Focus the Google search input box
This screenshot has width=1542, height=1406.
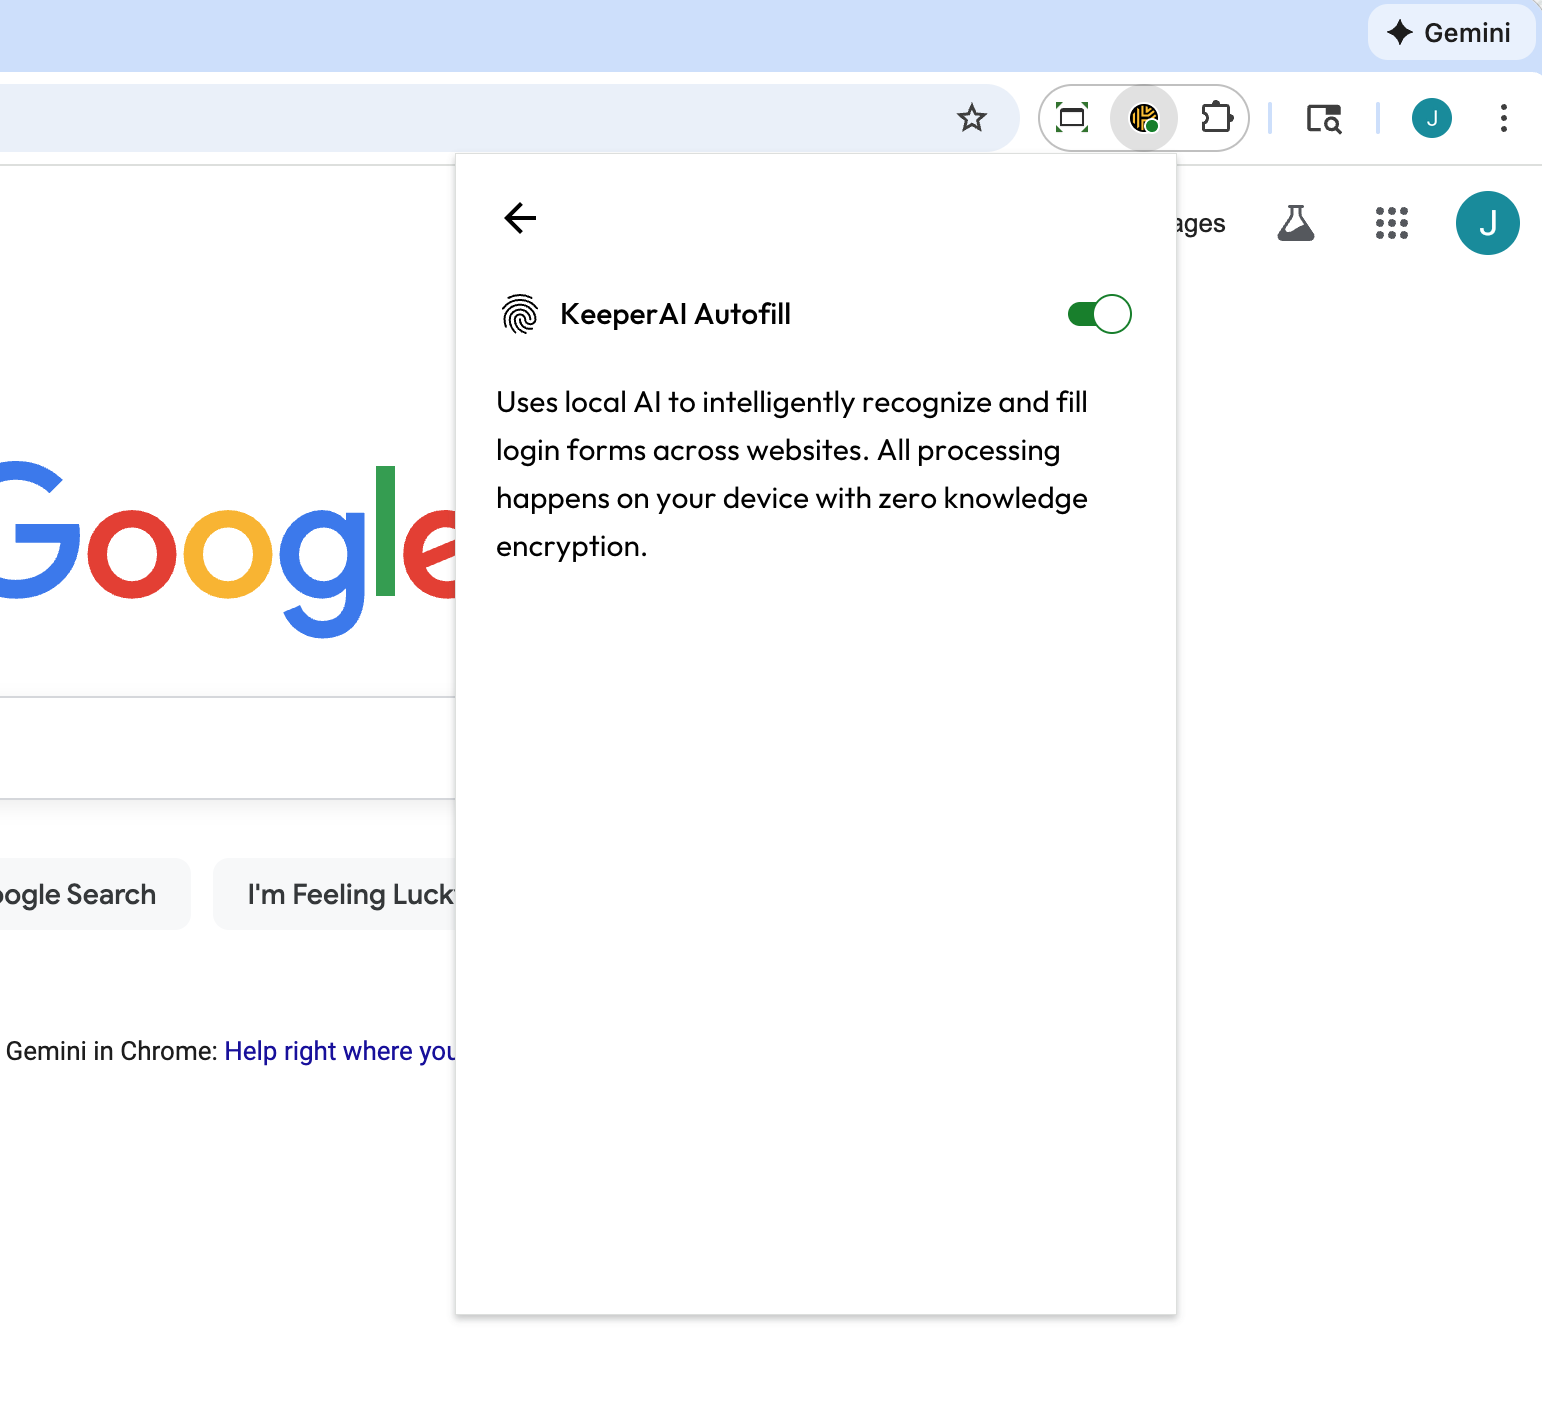coord(220,747)
